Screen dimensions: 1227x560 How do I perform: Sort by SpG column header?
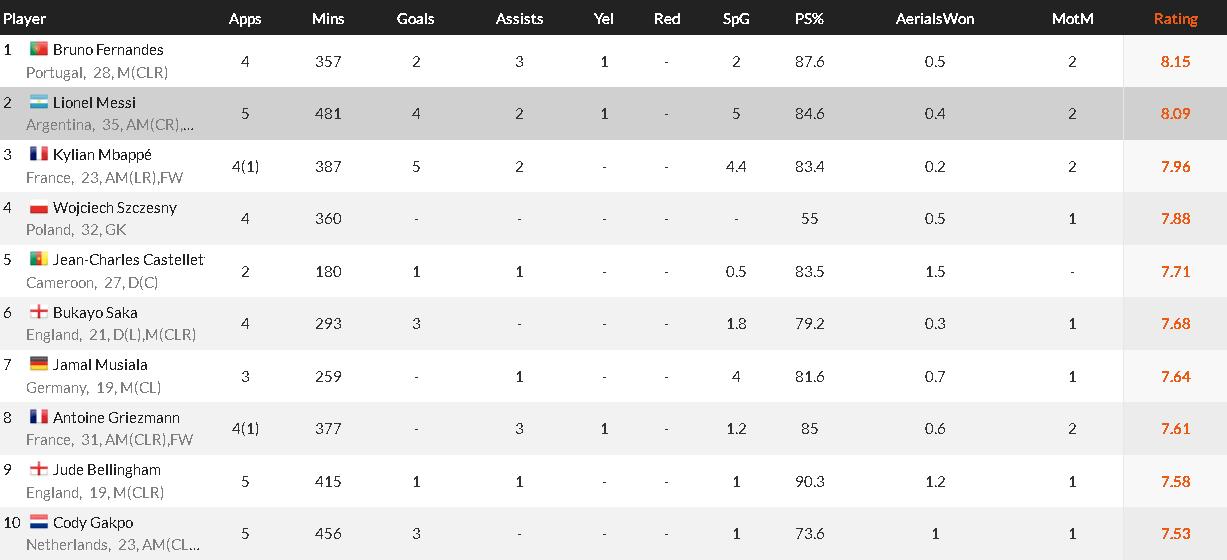pos(736,19)
